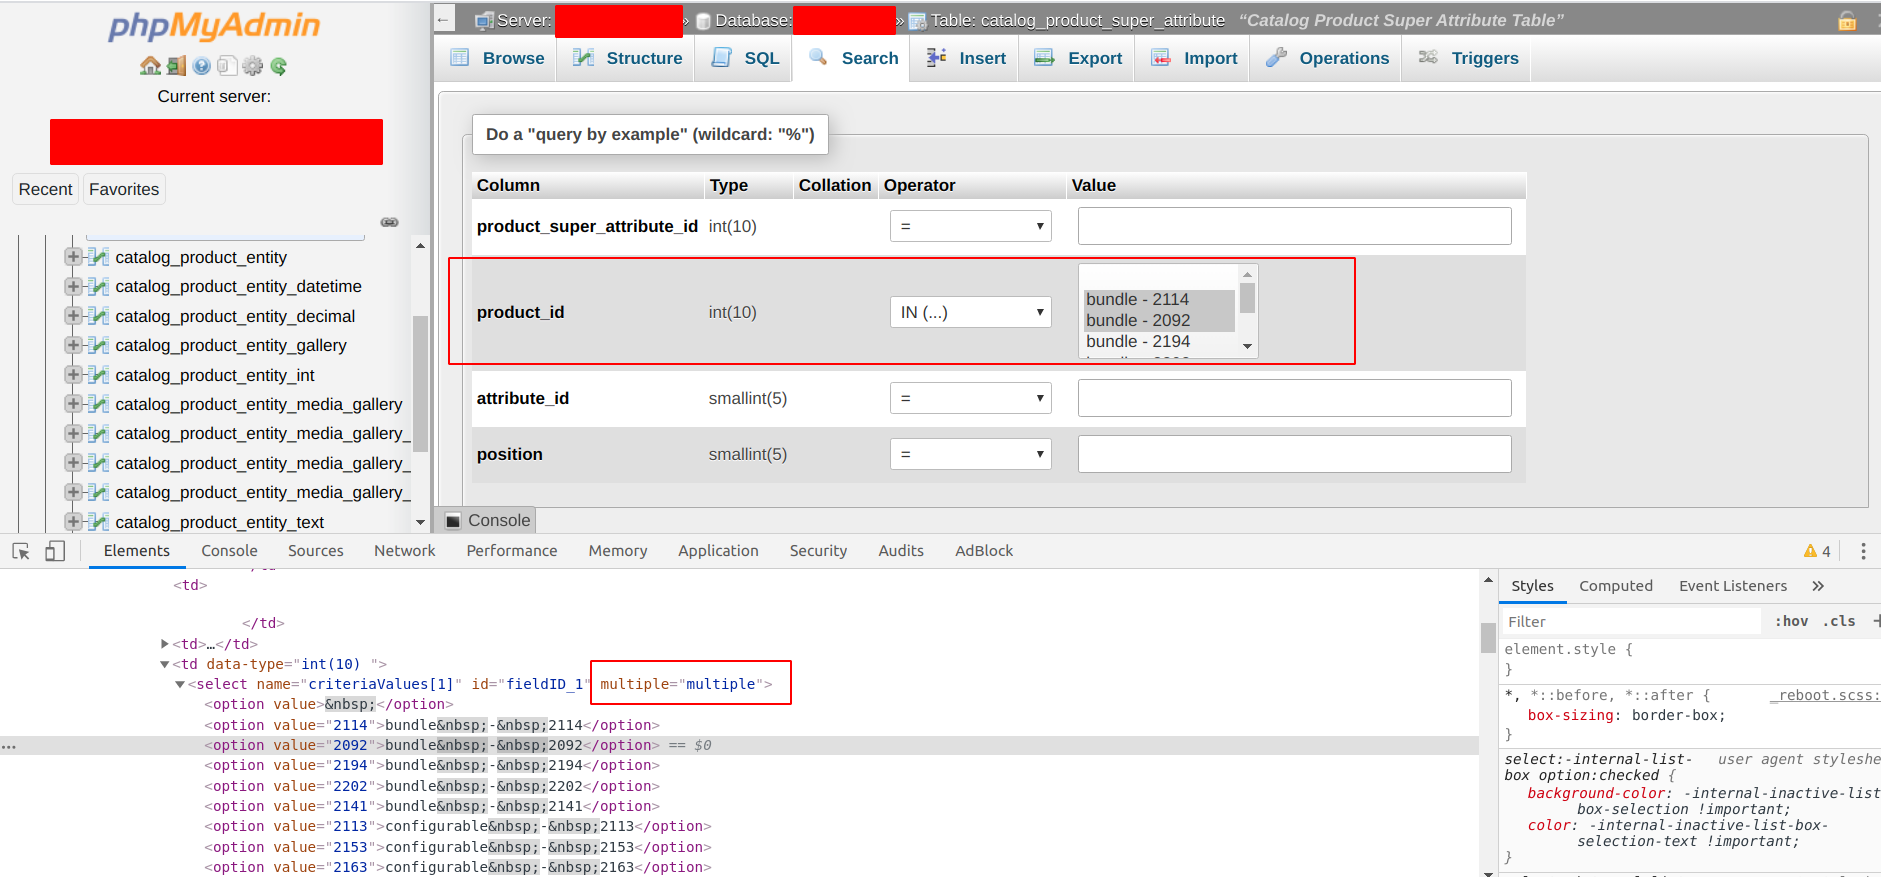
Task: Open the catalog_product_entity_decimal table link
Action: point(235,316)
